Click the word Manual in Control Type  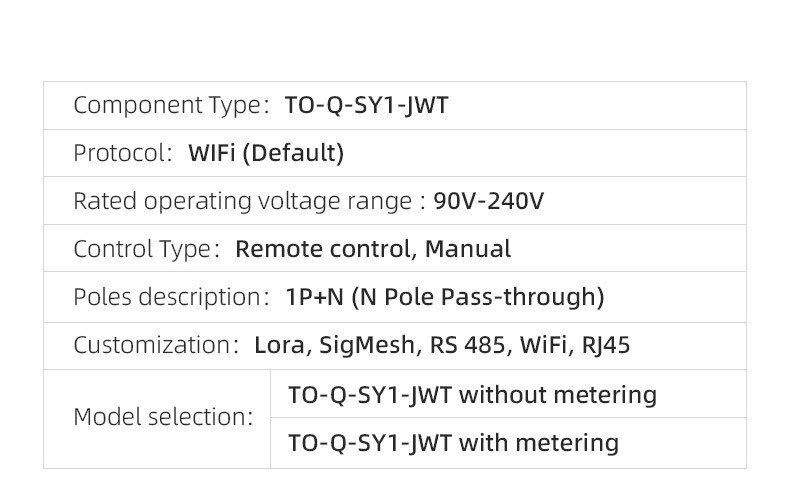coord(468,249)
